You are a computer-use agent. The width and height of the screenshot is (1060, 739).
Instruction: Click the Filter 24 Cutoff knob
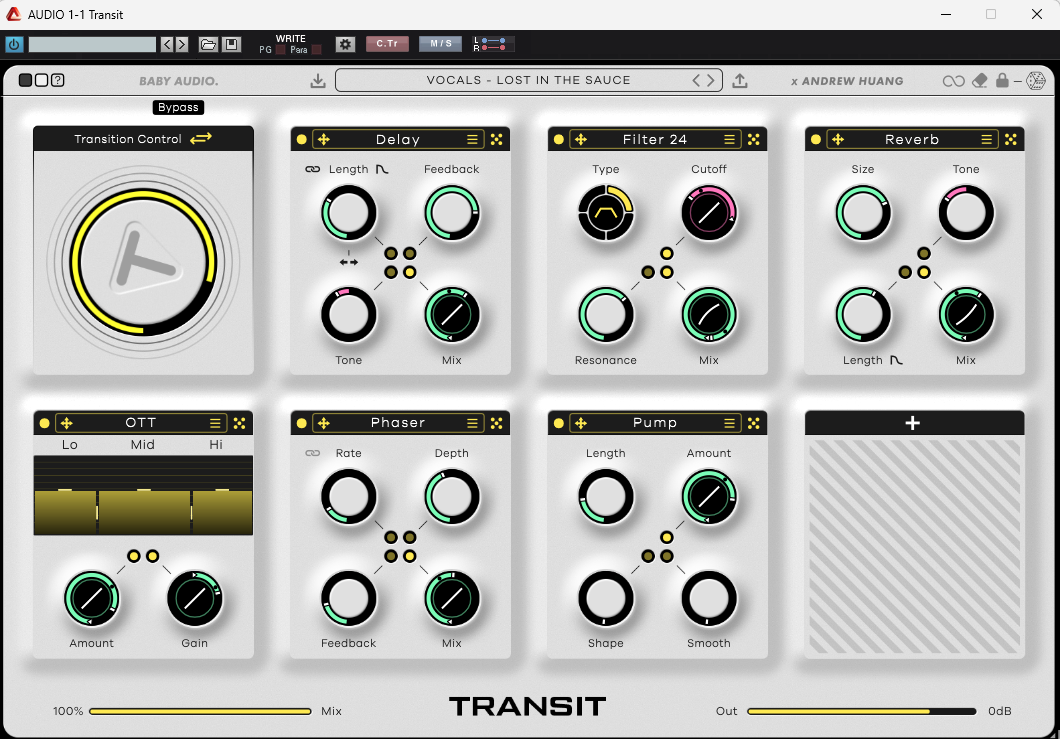tap(708, 213)
